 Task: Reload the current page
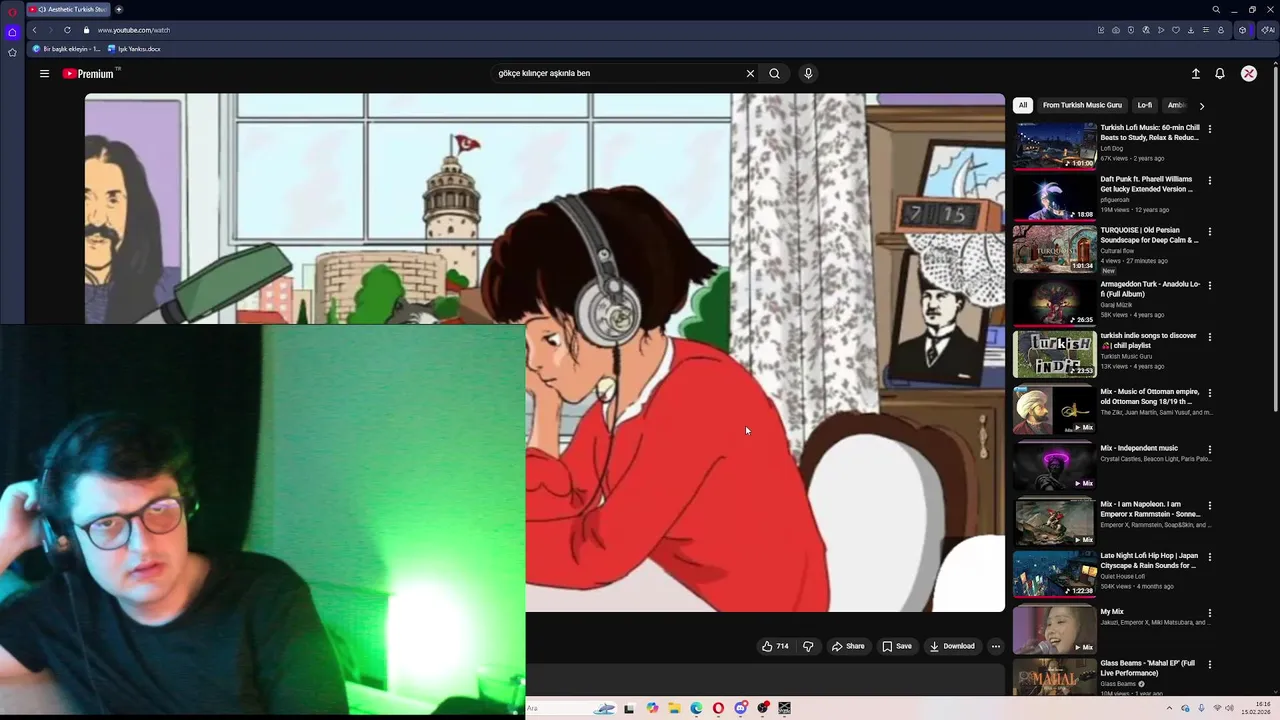67,30
